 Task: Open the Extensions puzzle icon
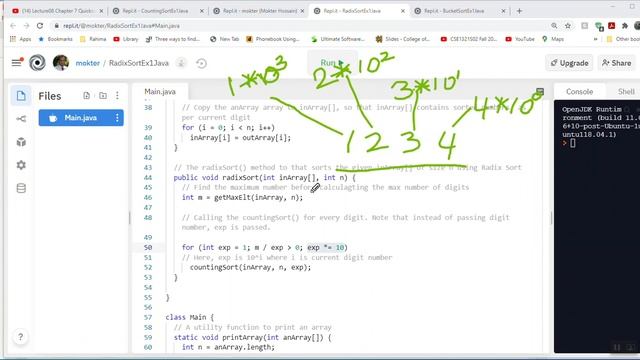624,26
